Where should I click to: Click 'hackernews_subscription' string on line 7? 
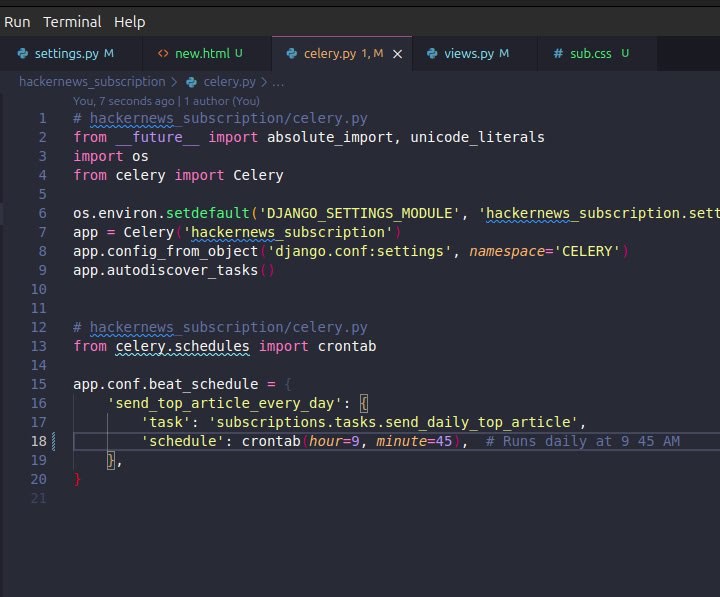coord(288,232)
